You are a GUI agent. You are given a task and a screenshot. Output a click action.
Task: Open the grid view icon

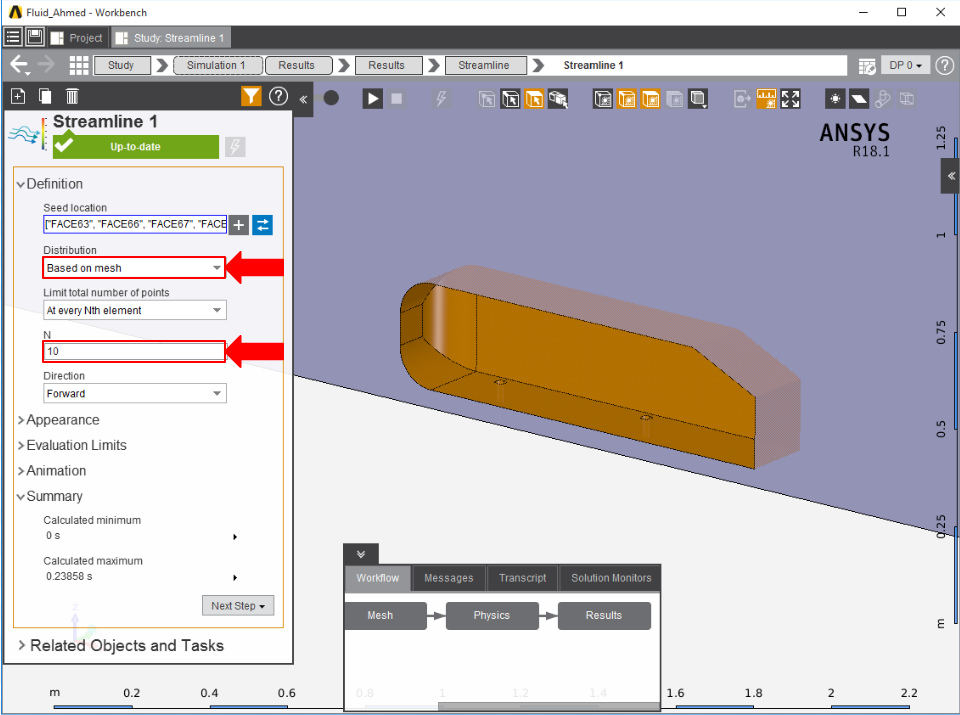79,65
